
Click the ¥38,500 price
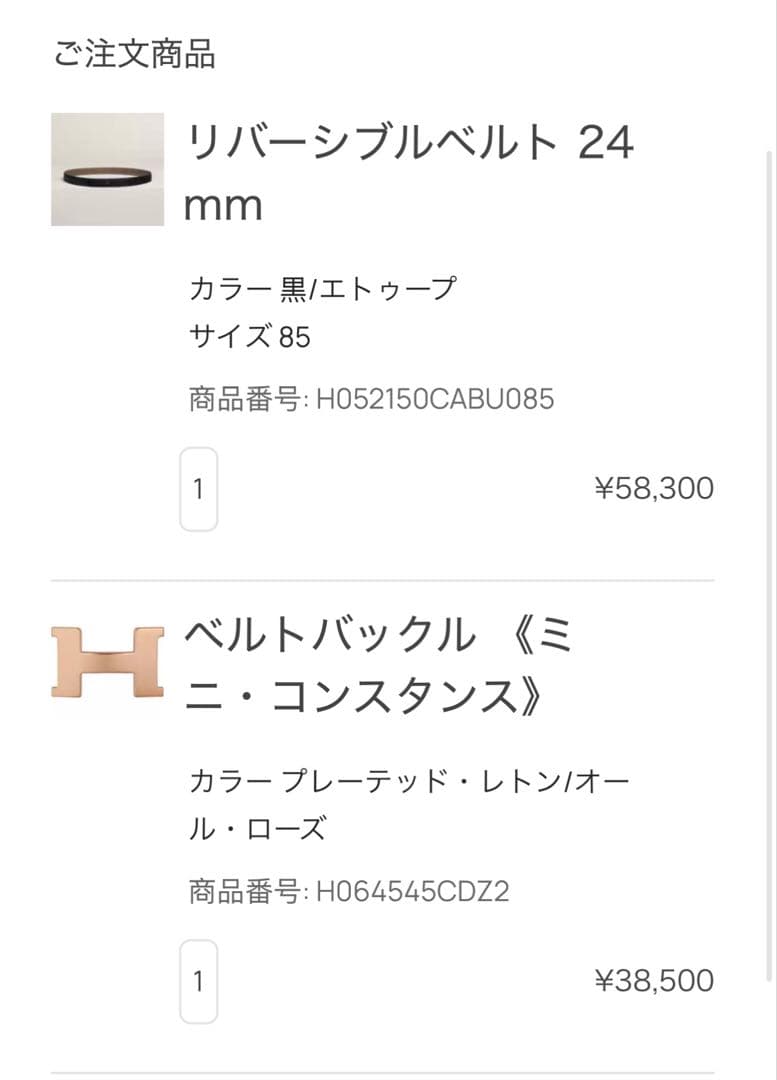point(654,981)
